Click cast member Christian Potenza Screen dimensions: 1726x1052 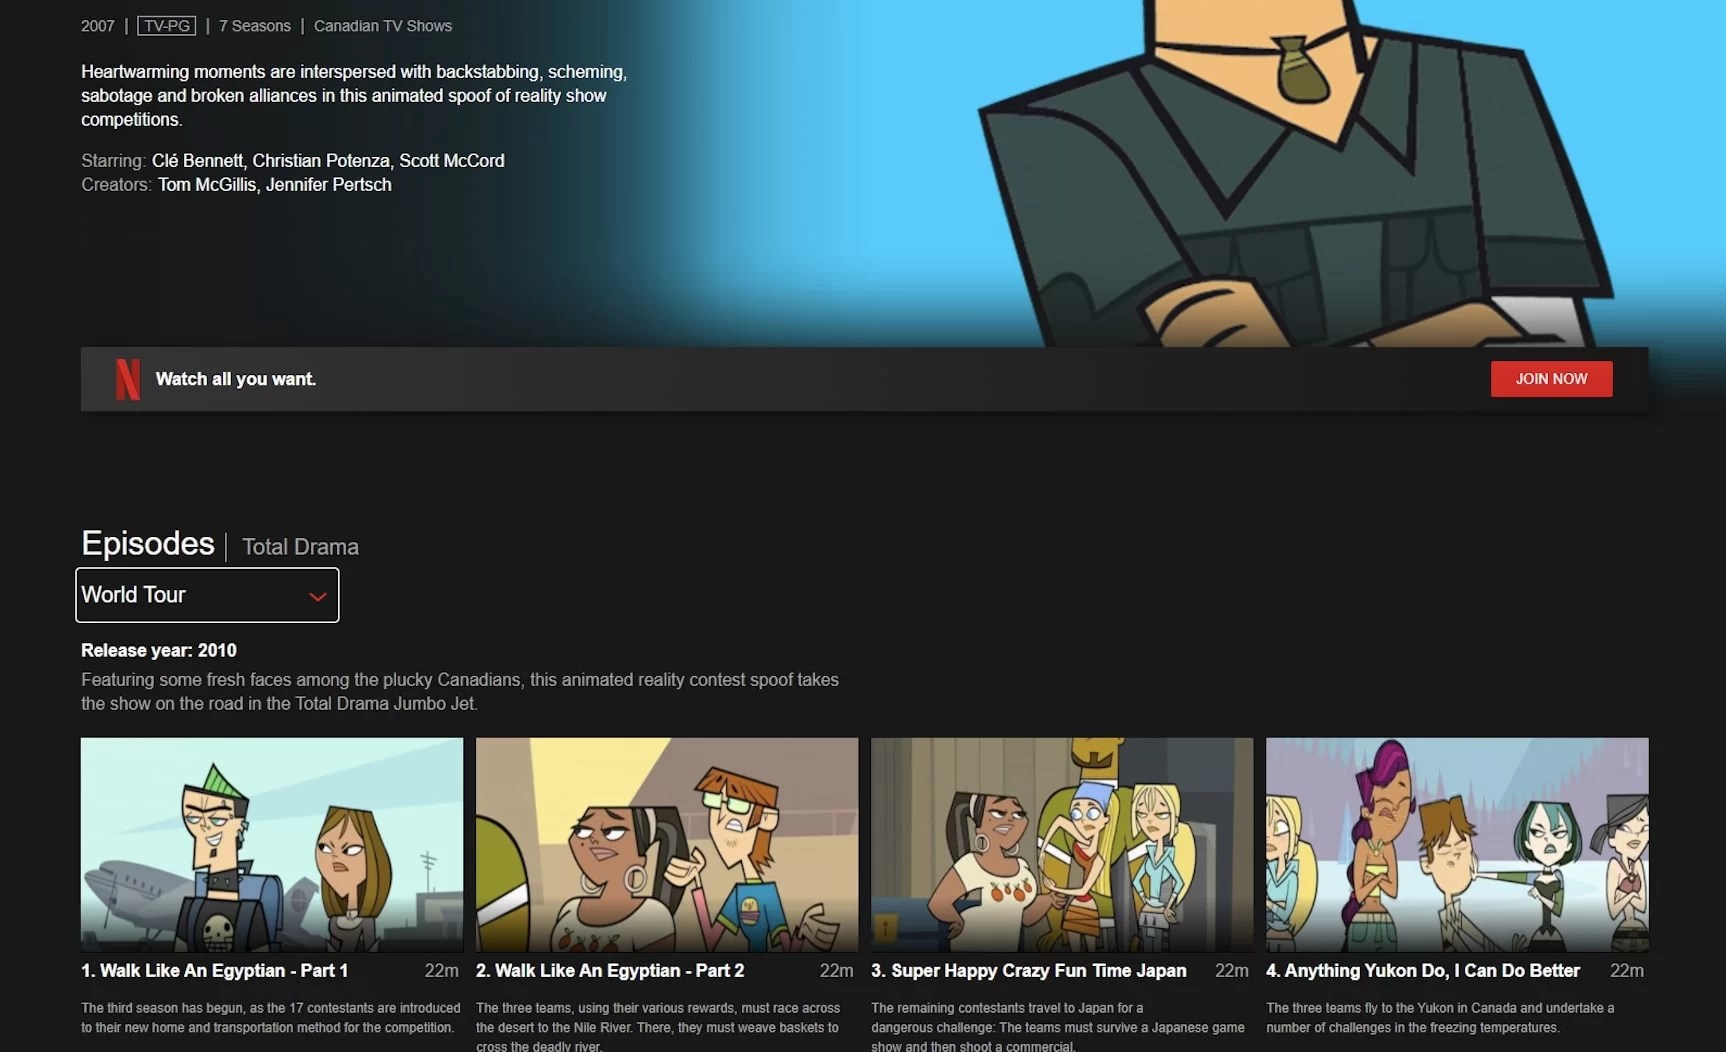click(x=321, y=161)
